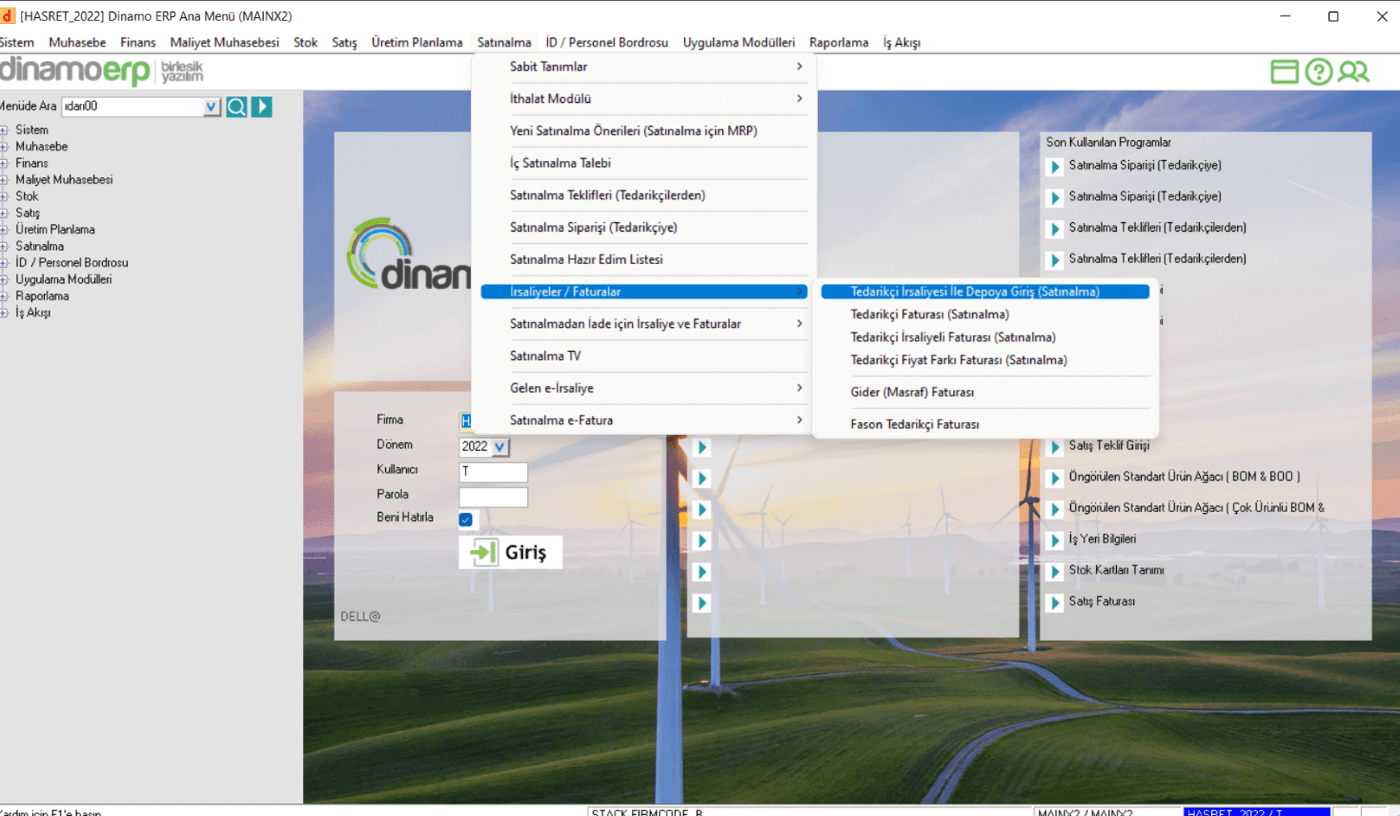Image resolution: width=1400 pixels, height=816 pixels.
Task: Open the Menüde Ara dropdown arrow
Action: tap(211, 107)
